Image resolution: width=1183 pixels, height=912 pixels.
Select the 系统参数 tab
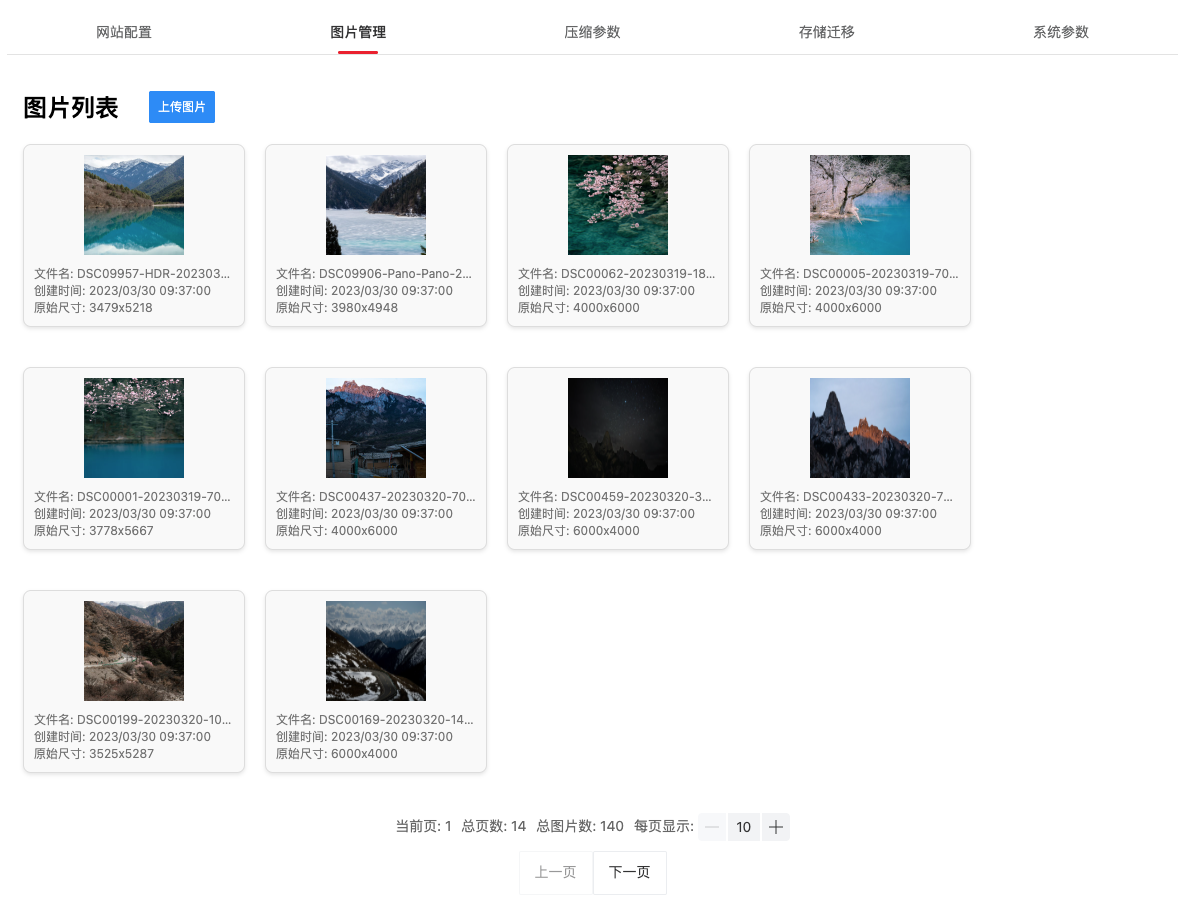click(1060, 32)
